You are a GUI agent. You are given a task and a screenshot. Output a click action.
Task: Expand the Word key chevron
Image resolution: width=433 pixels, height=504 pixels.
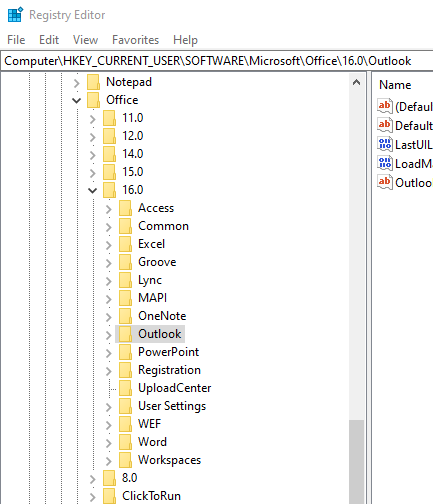click(109, 443)
